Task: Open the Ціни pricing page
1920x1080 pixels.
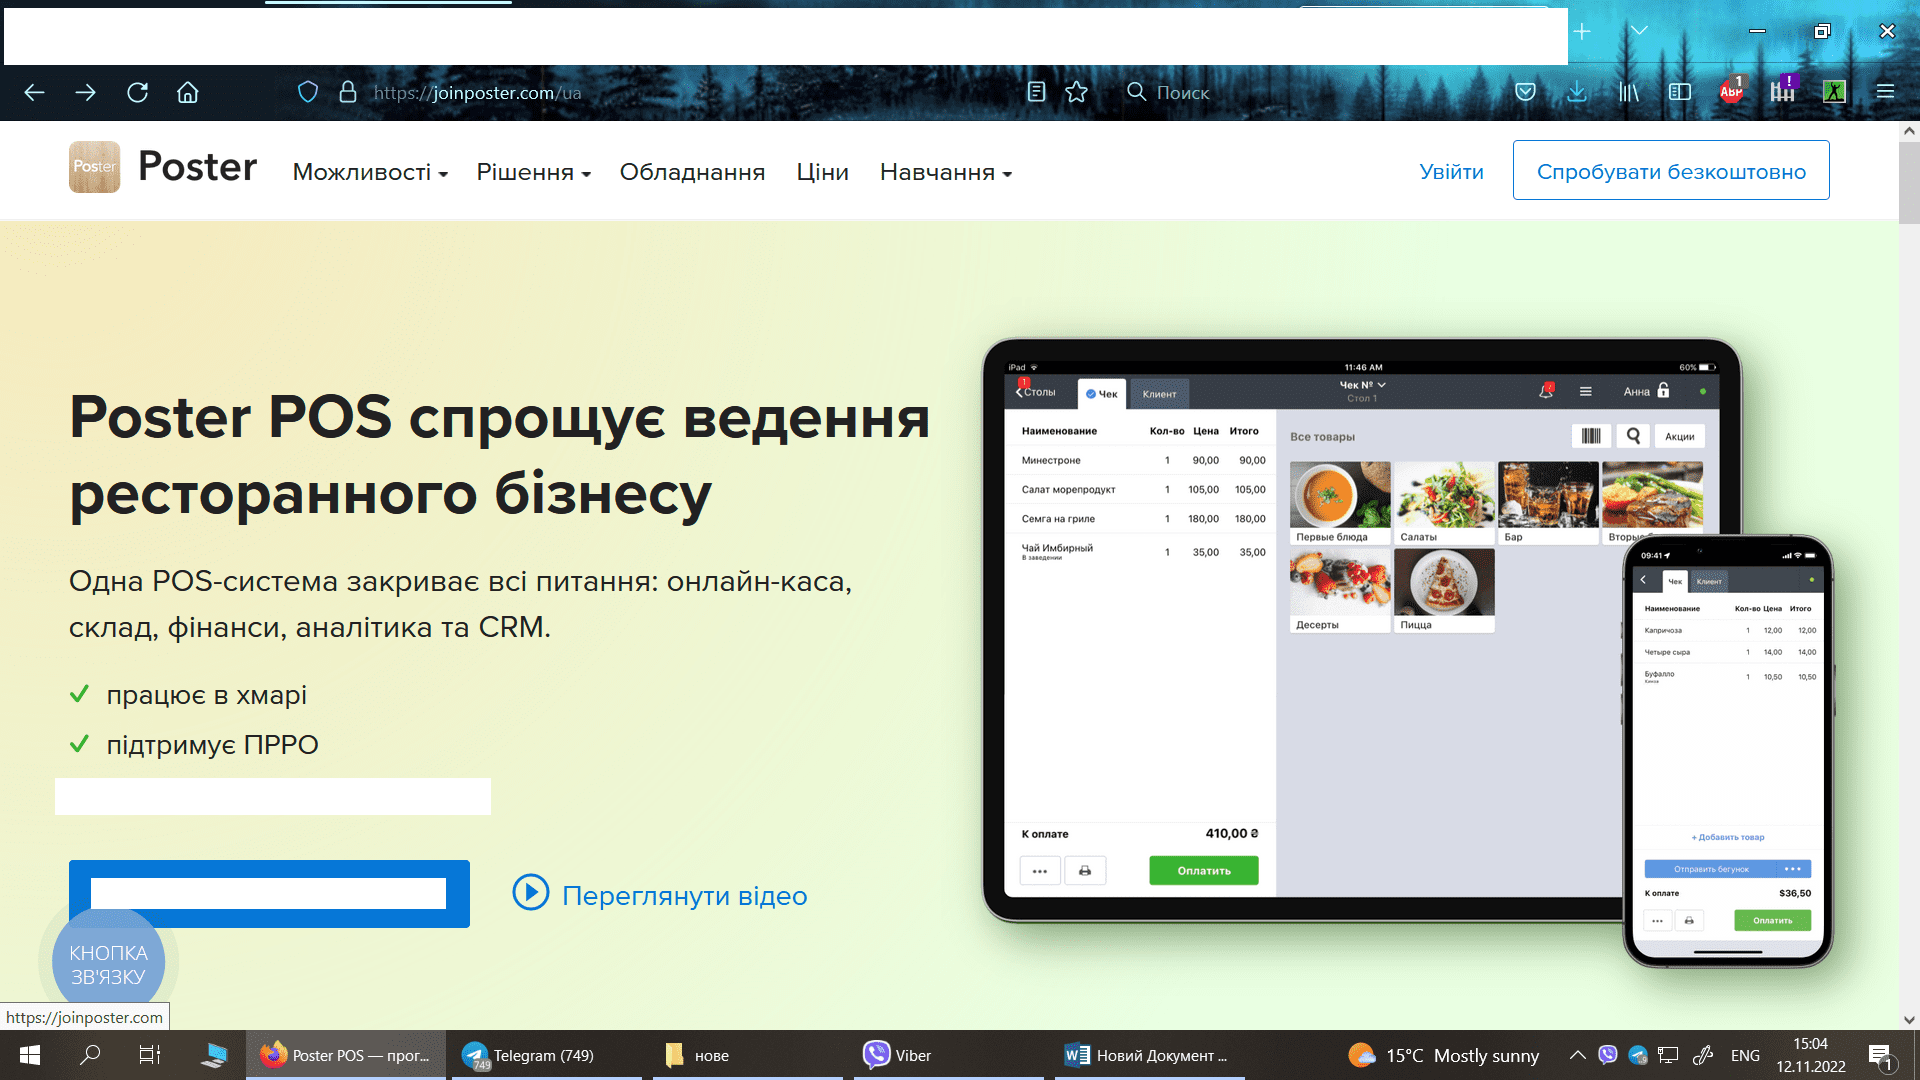Action: pyautogui.click(x=822, y=172)
